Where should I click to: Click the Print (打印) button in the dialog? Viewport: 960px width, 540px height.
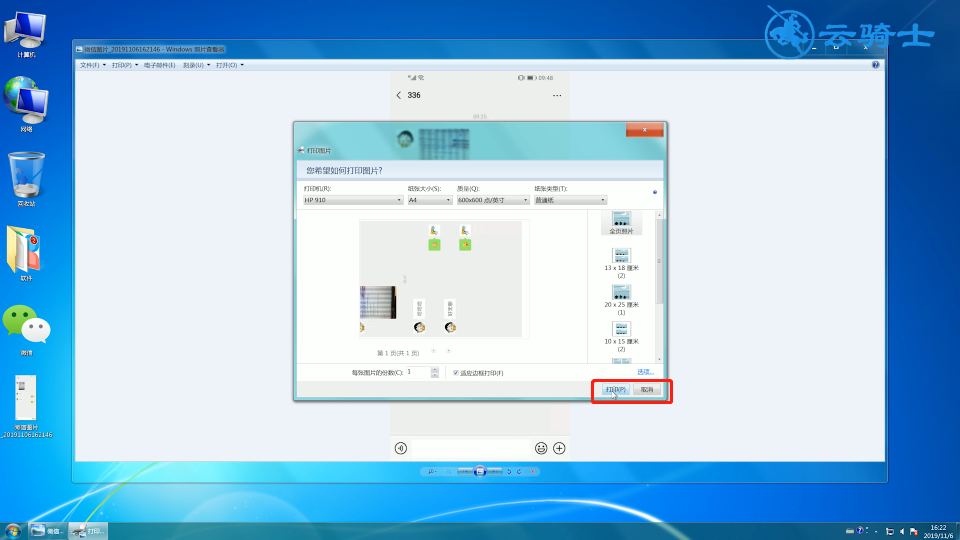tap(615, 389)
